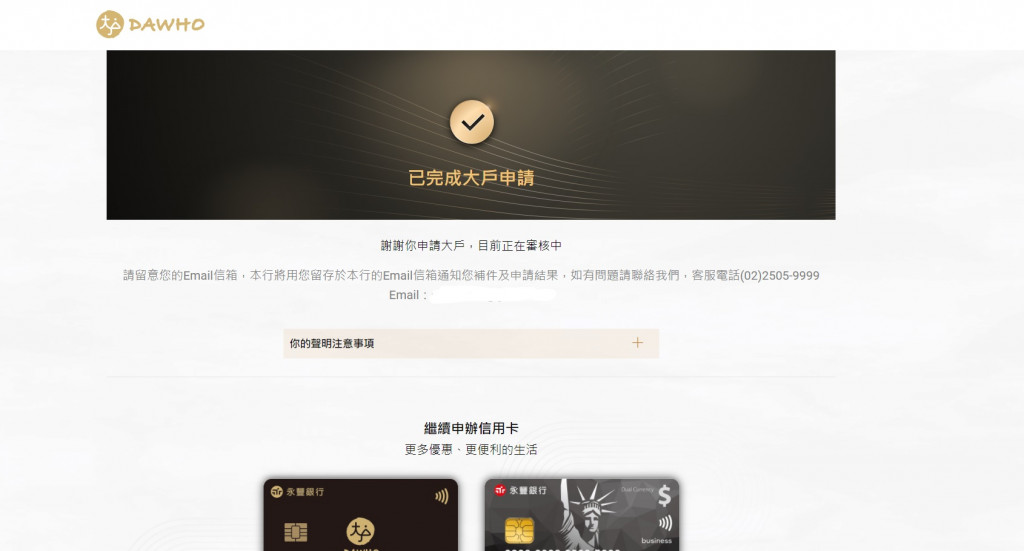Open the 你的聲明注意事項 accordion label

[x=332, y=343]
